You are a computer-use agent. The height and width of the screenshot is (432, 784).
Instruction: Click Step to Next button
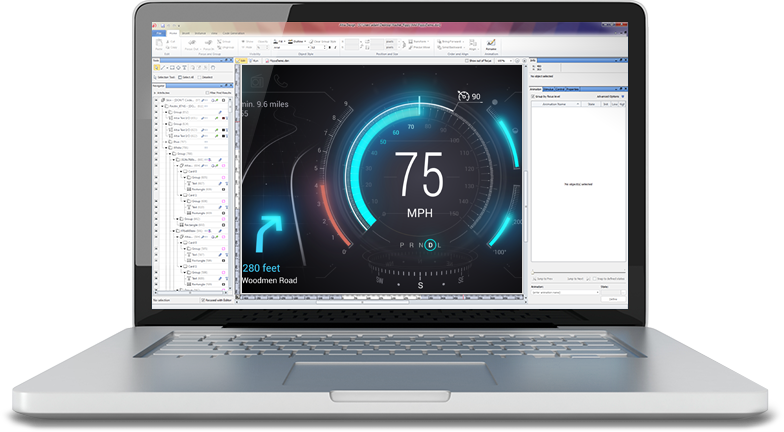click(x=579, y=278)
